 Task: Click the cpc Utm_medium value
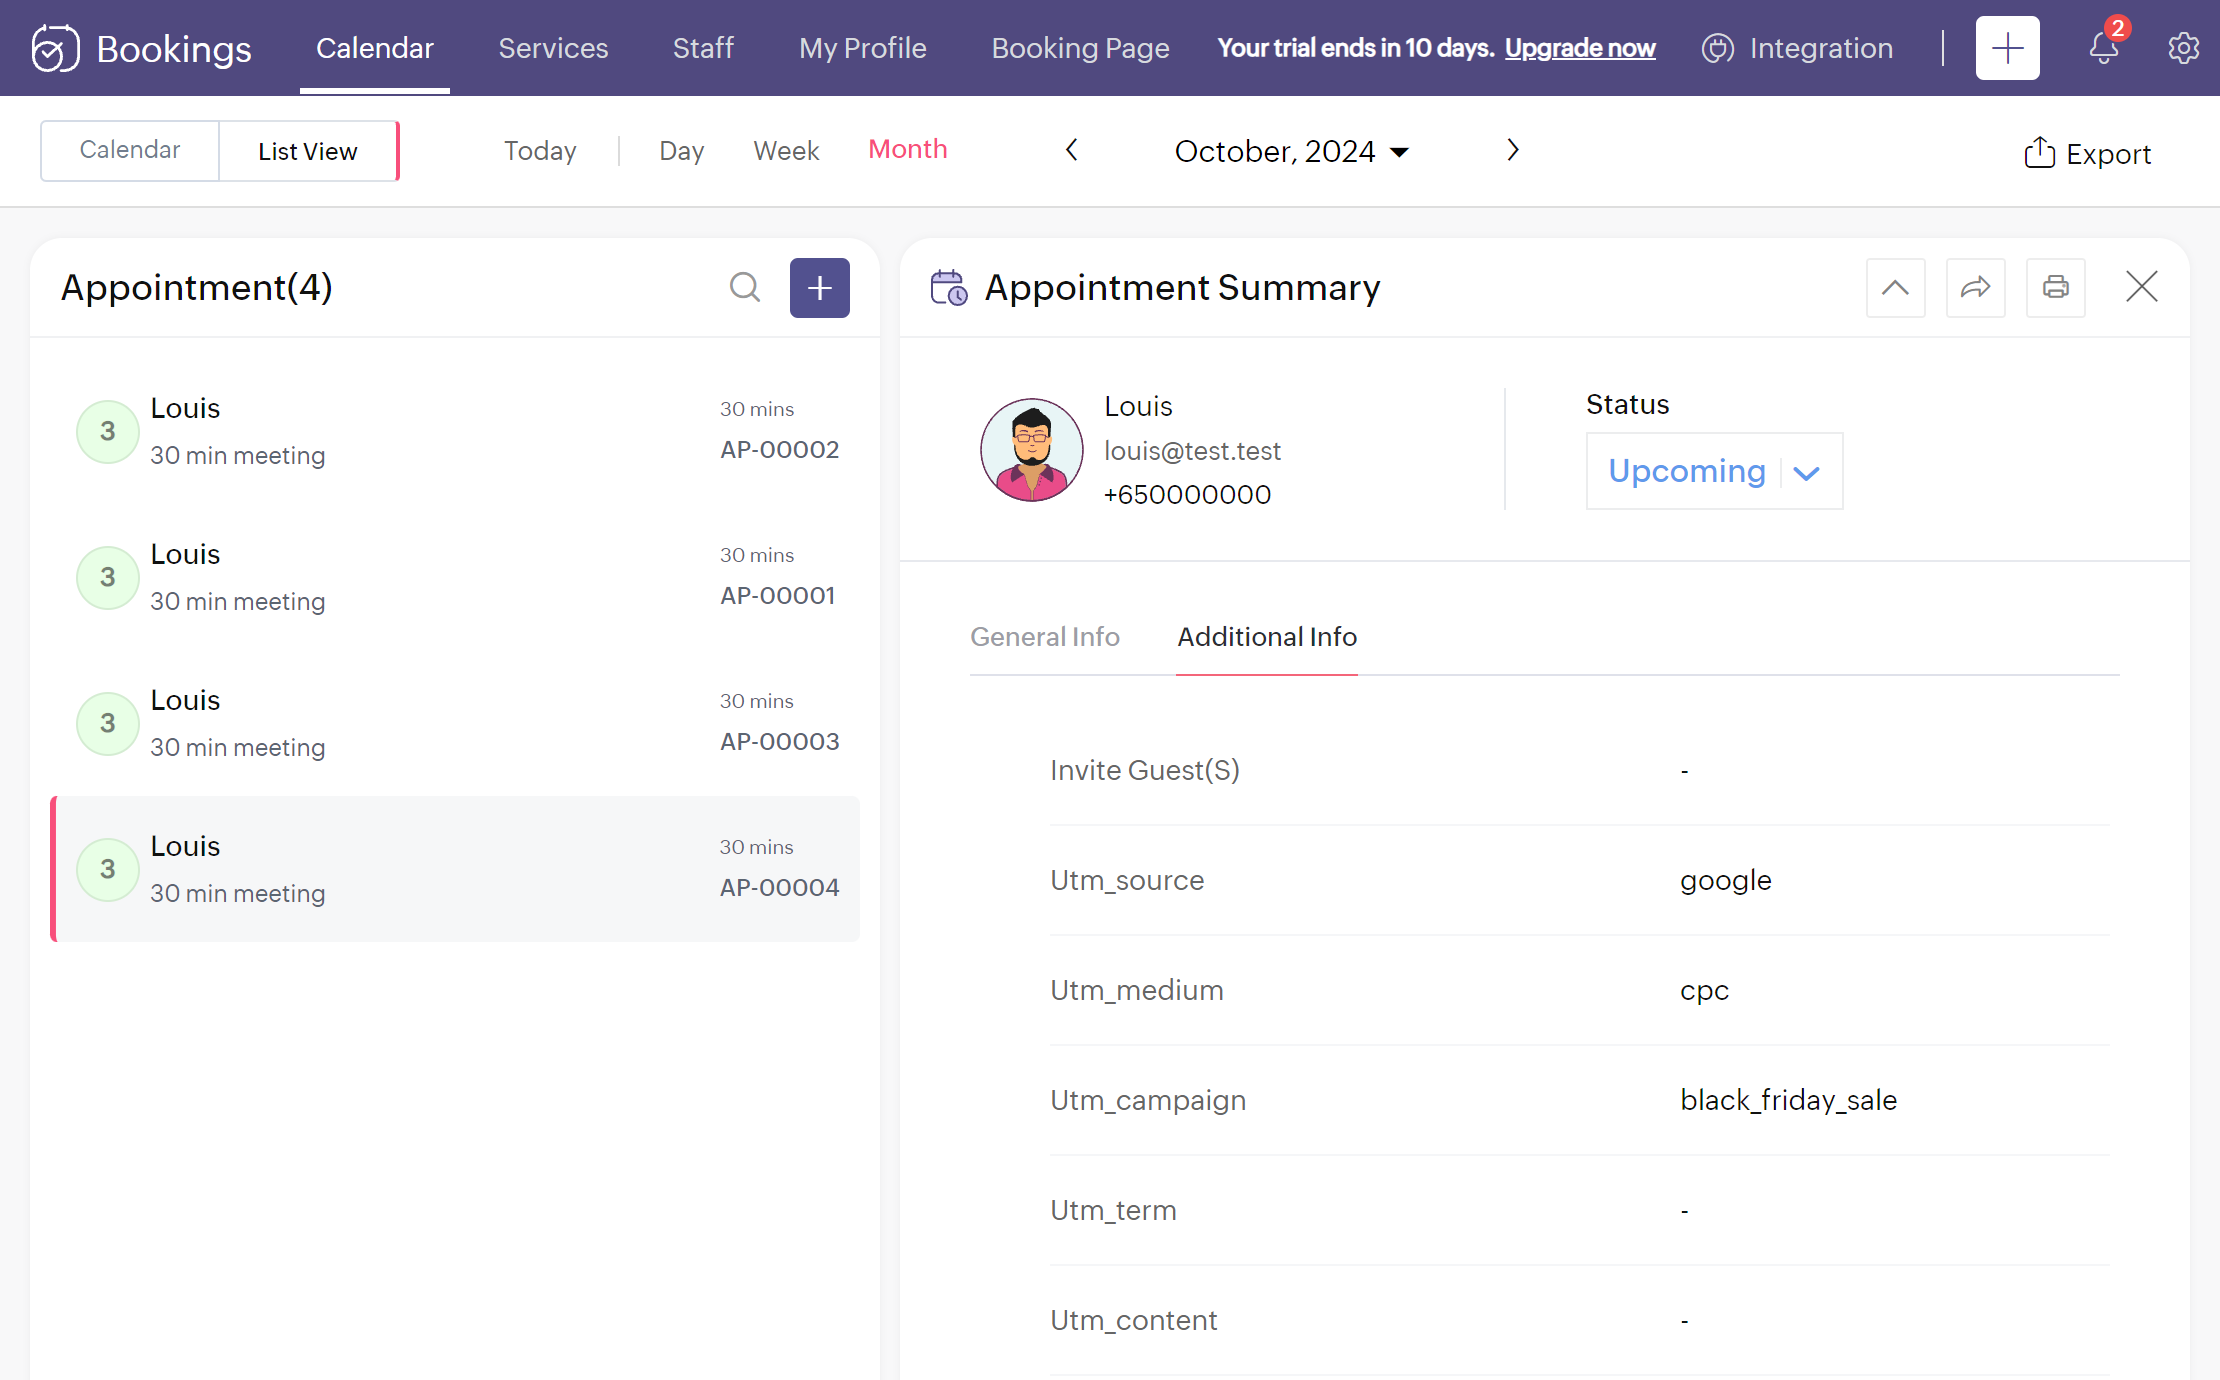pyautogui.click(x=1704, y=990)
